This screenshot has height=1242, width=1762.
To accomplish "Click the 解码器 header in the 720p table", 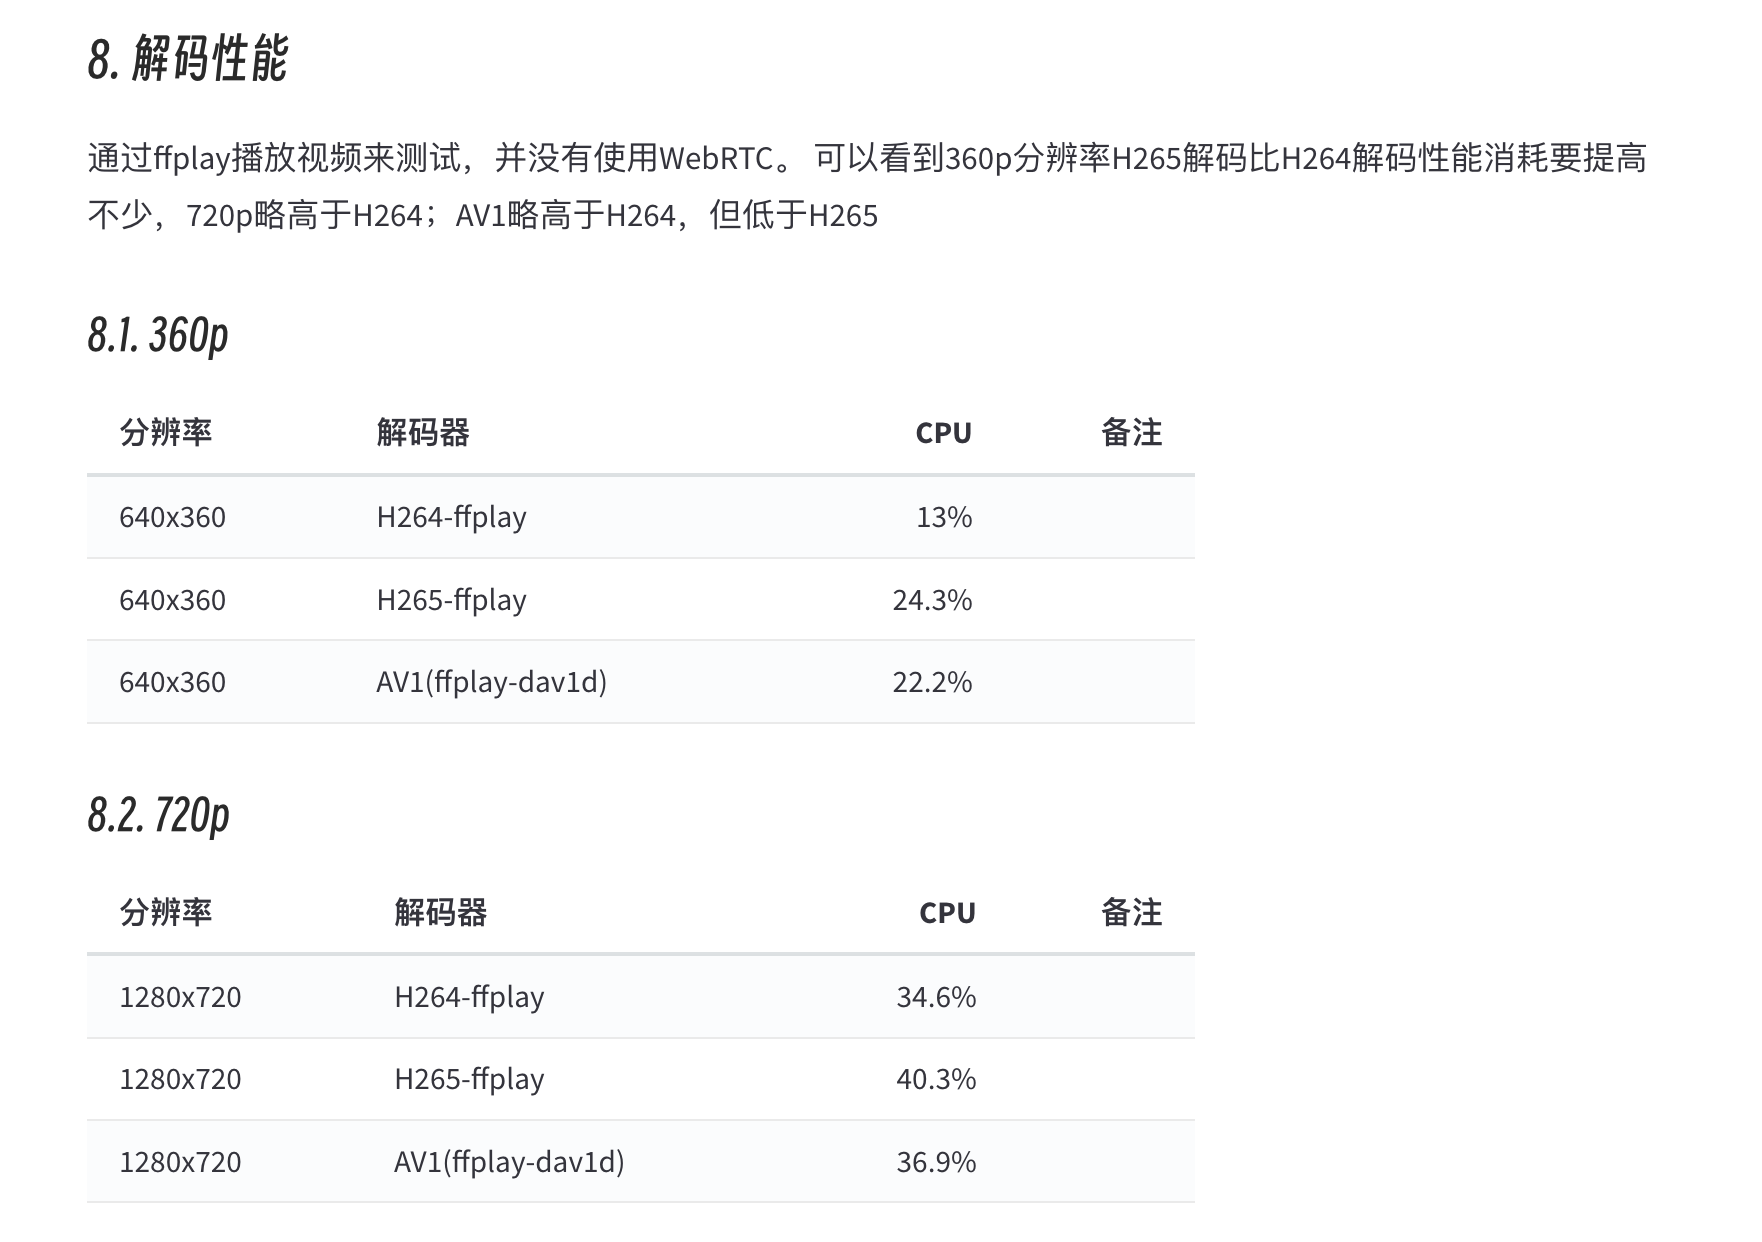I will 441,913.
